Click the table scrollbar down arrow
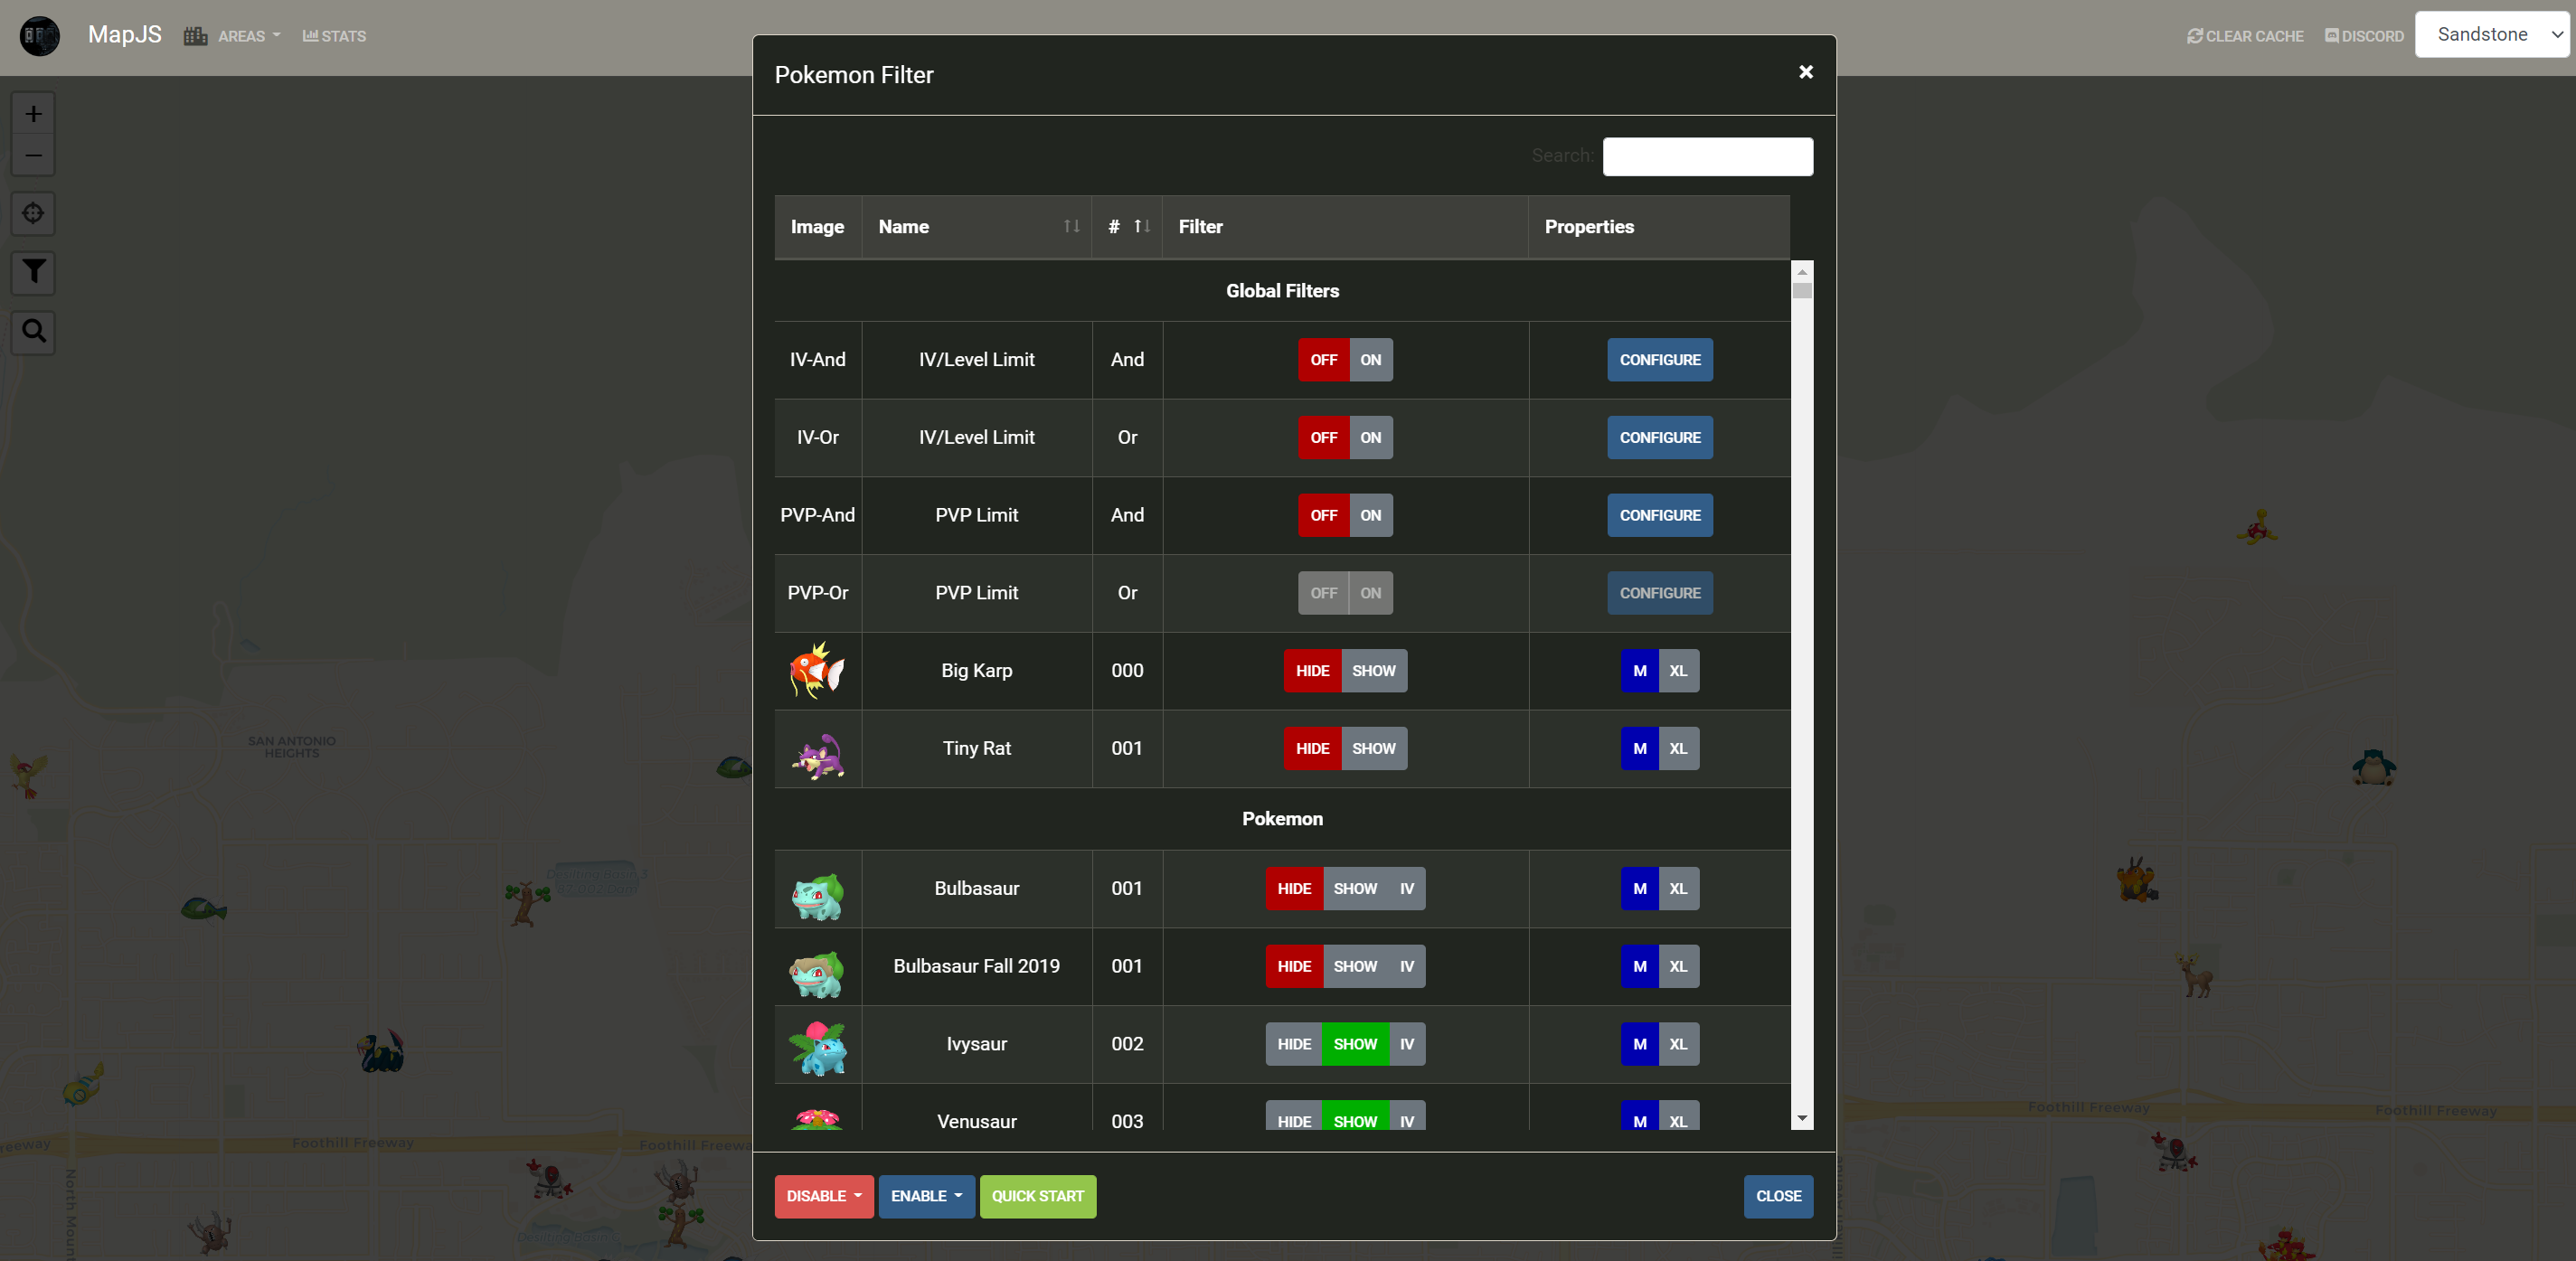 (1802, 1119)
